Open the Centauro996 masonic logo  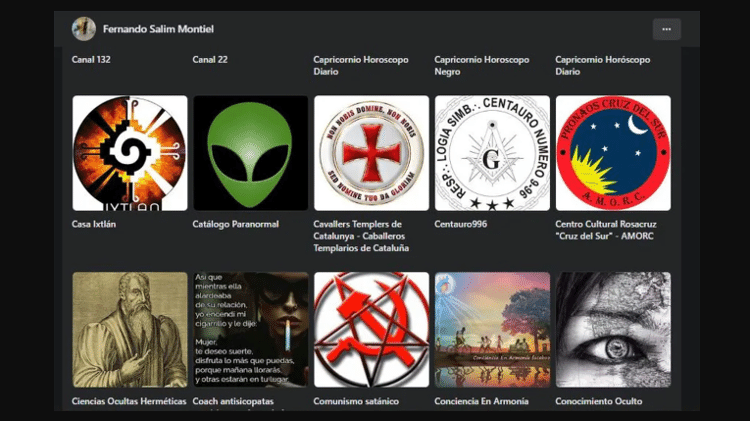coord(492,153)
